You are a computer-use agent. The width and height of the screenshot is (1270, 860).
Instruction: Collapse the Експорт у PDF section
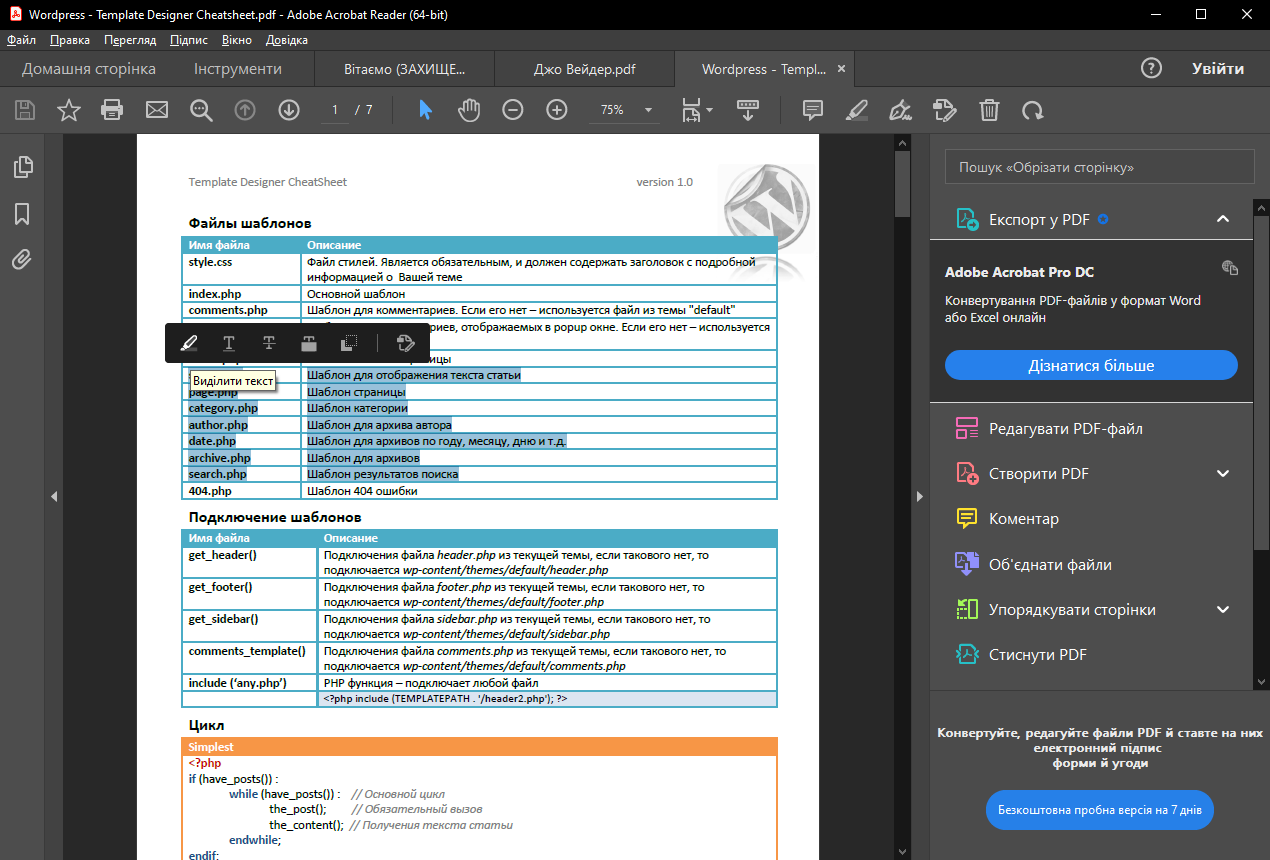tap(1222, 218)
